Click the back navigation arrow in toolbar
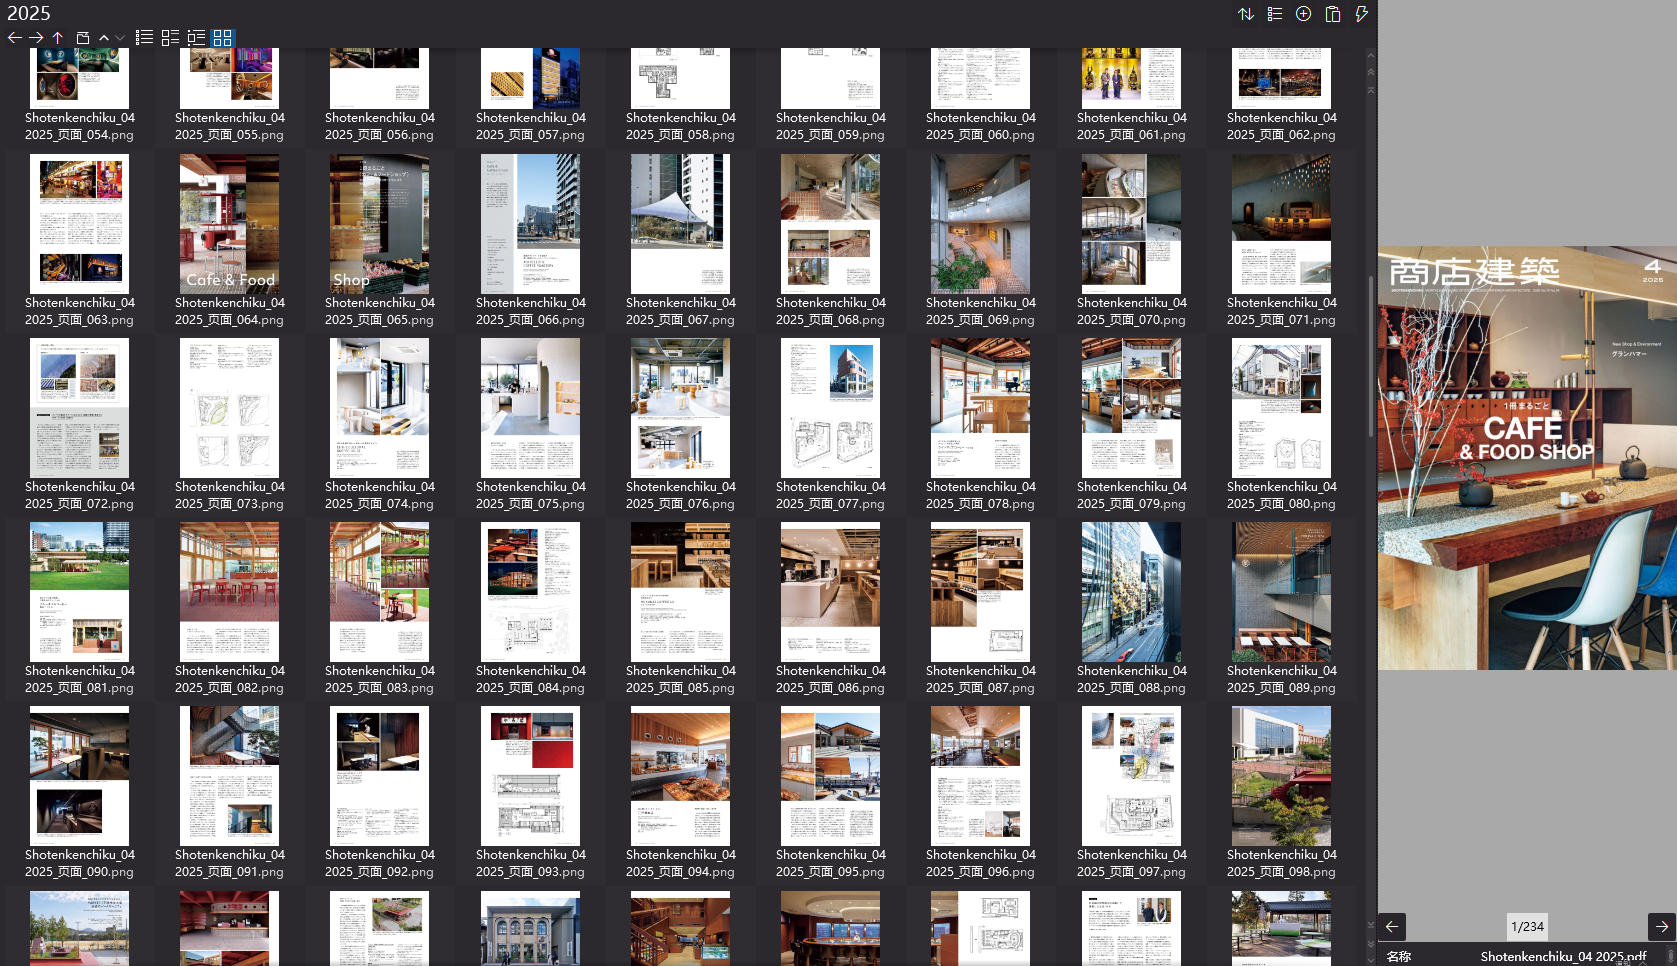 [x=14, y=38]
